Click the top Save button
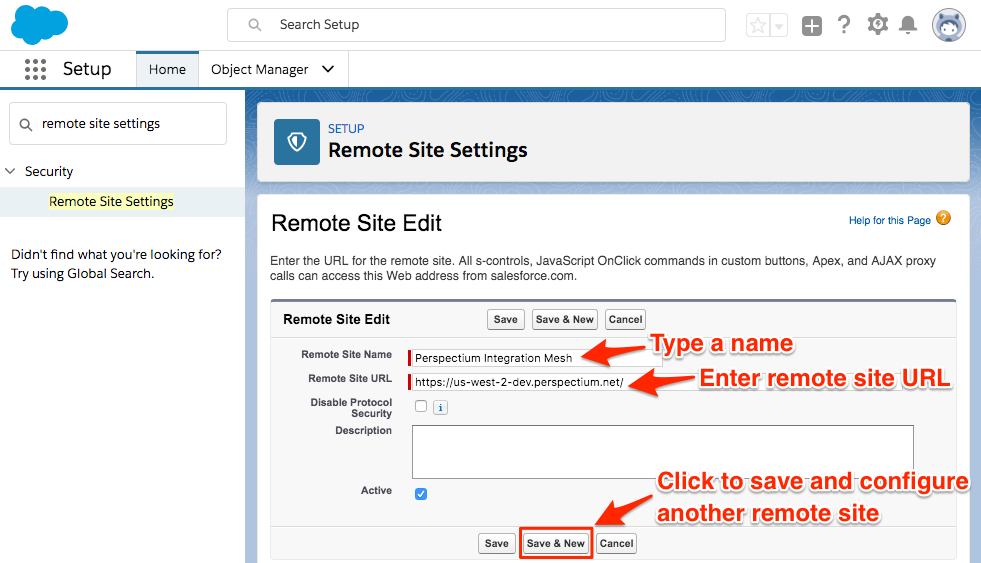The height and width of the screenshot is (563, 981). tap(506, 320)
